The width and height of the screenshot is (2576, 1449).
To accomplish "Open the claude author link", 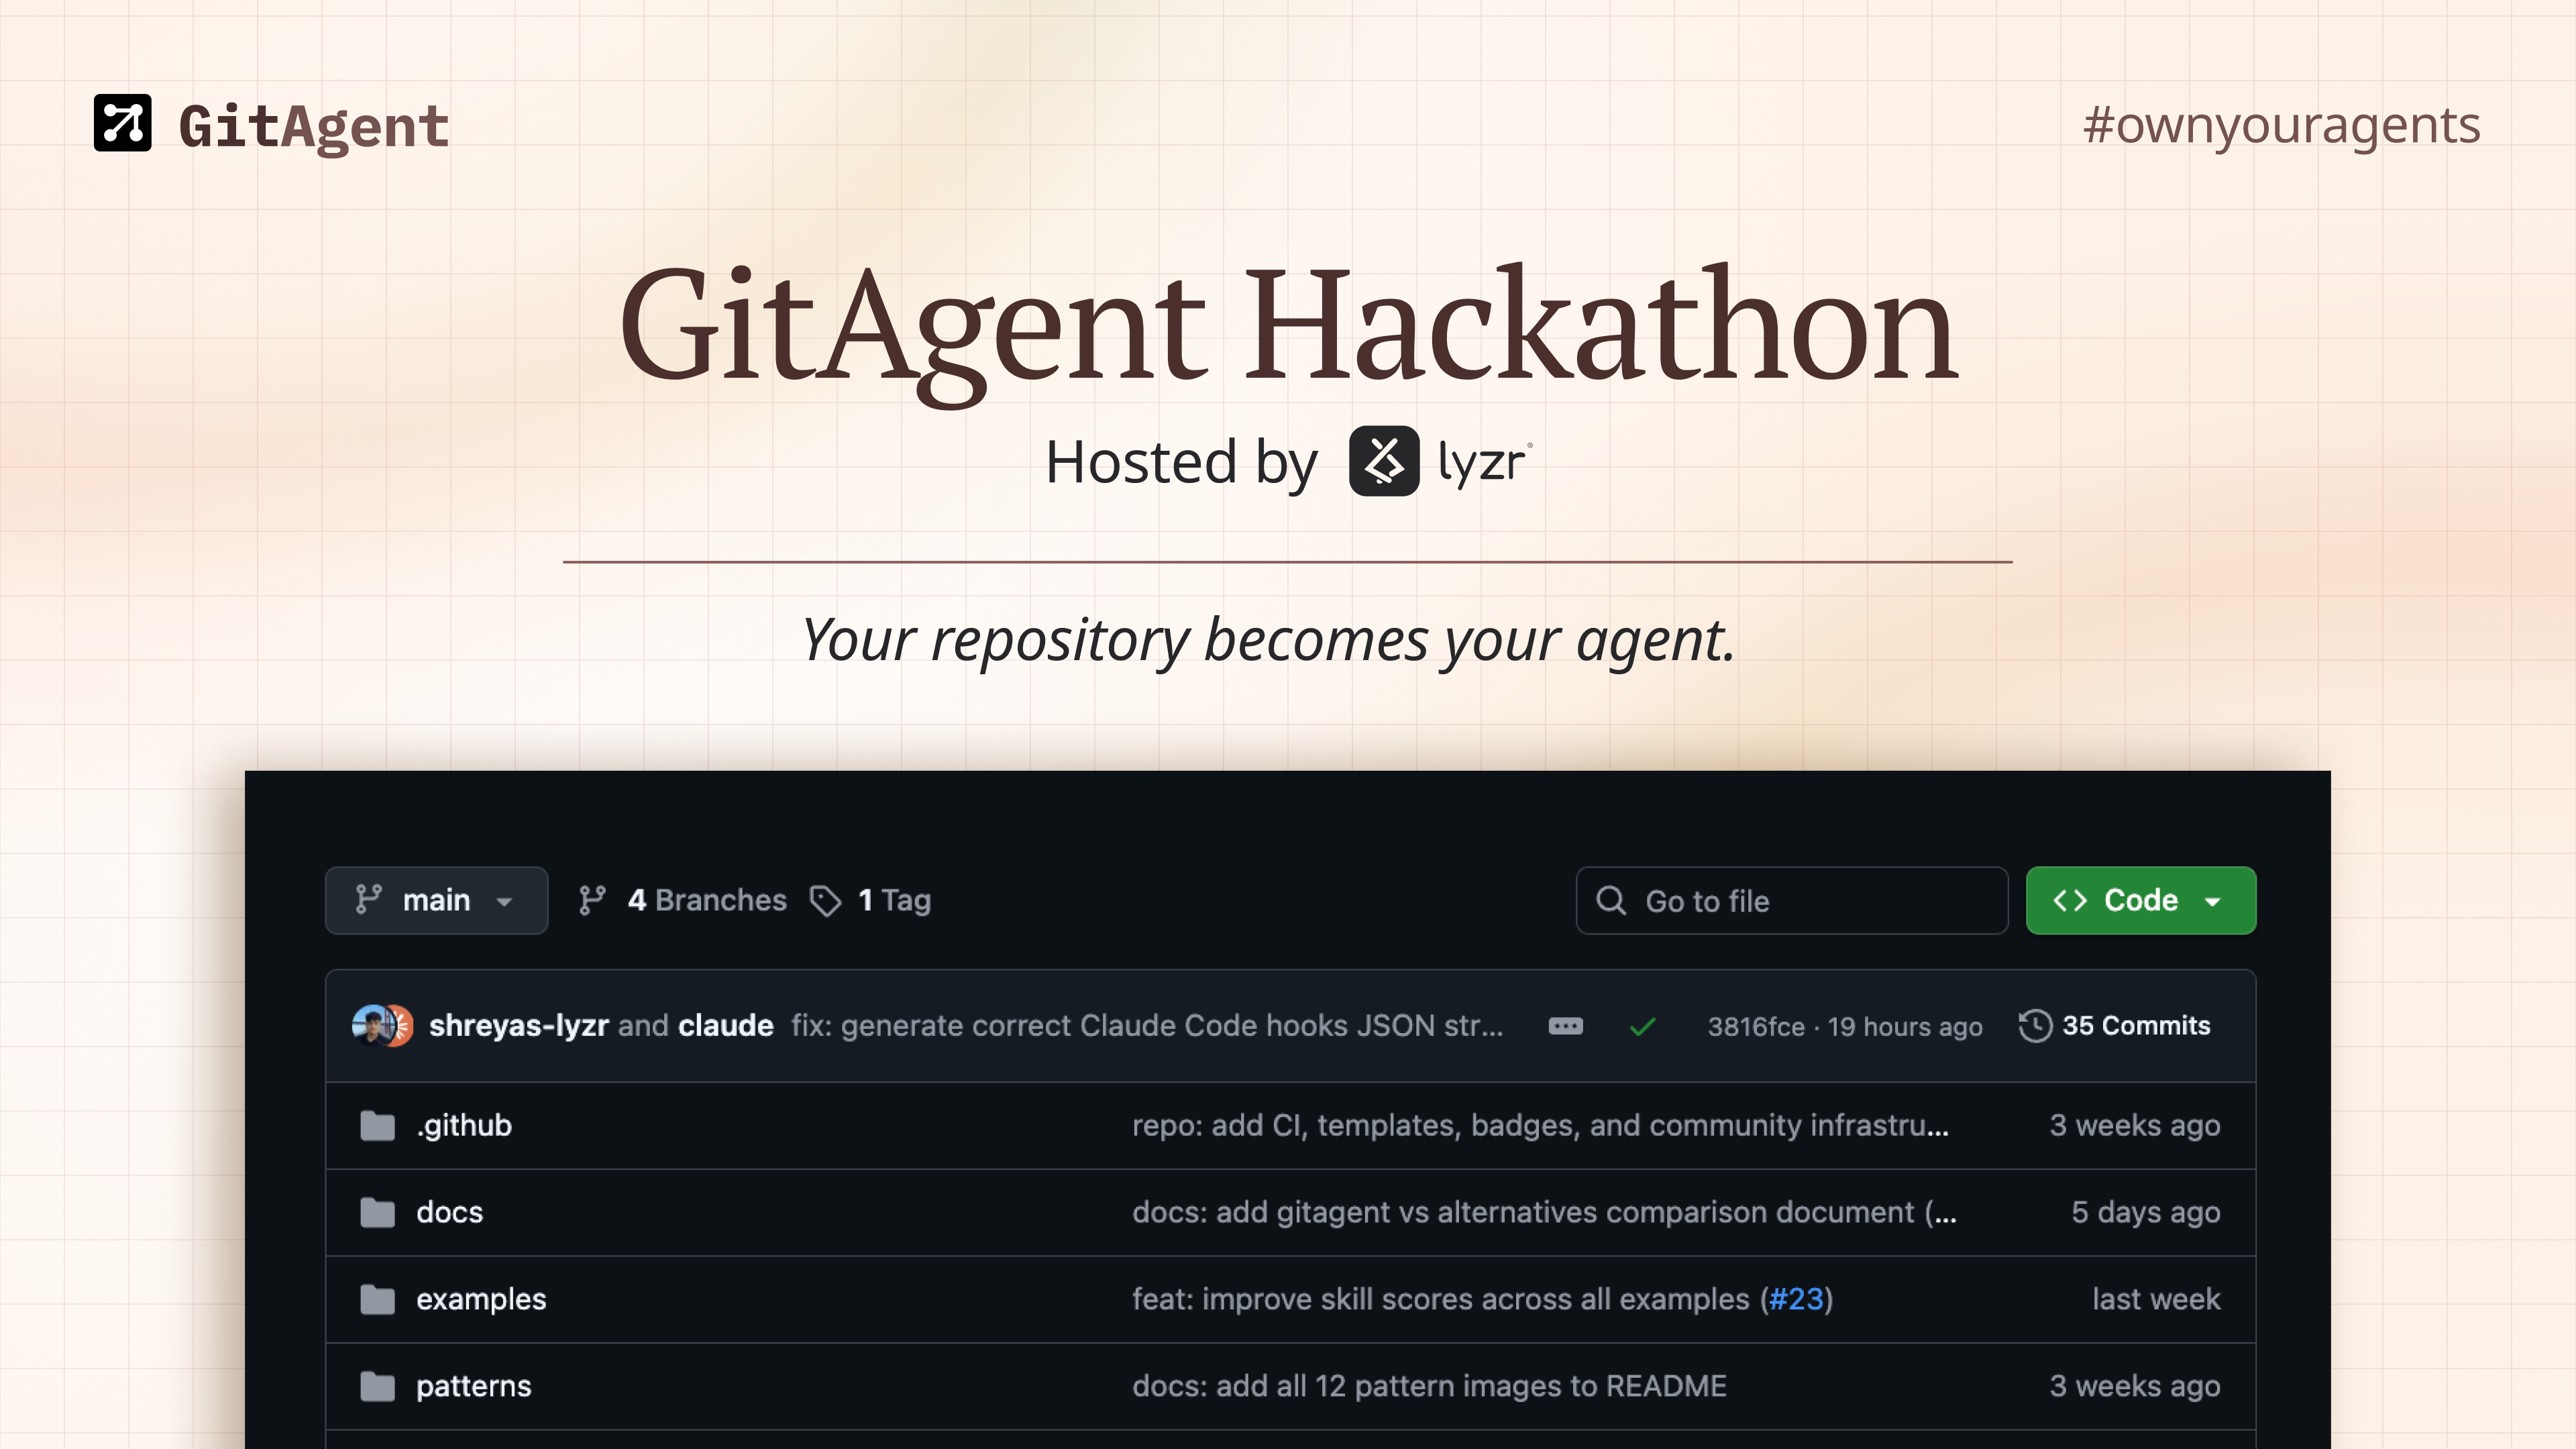I will 726,1026.
